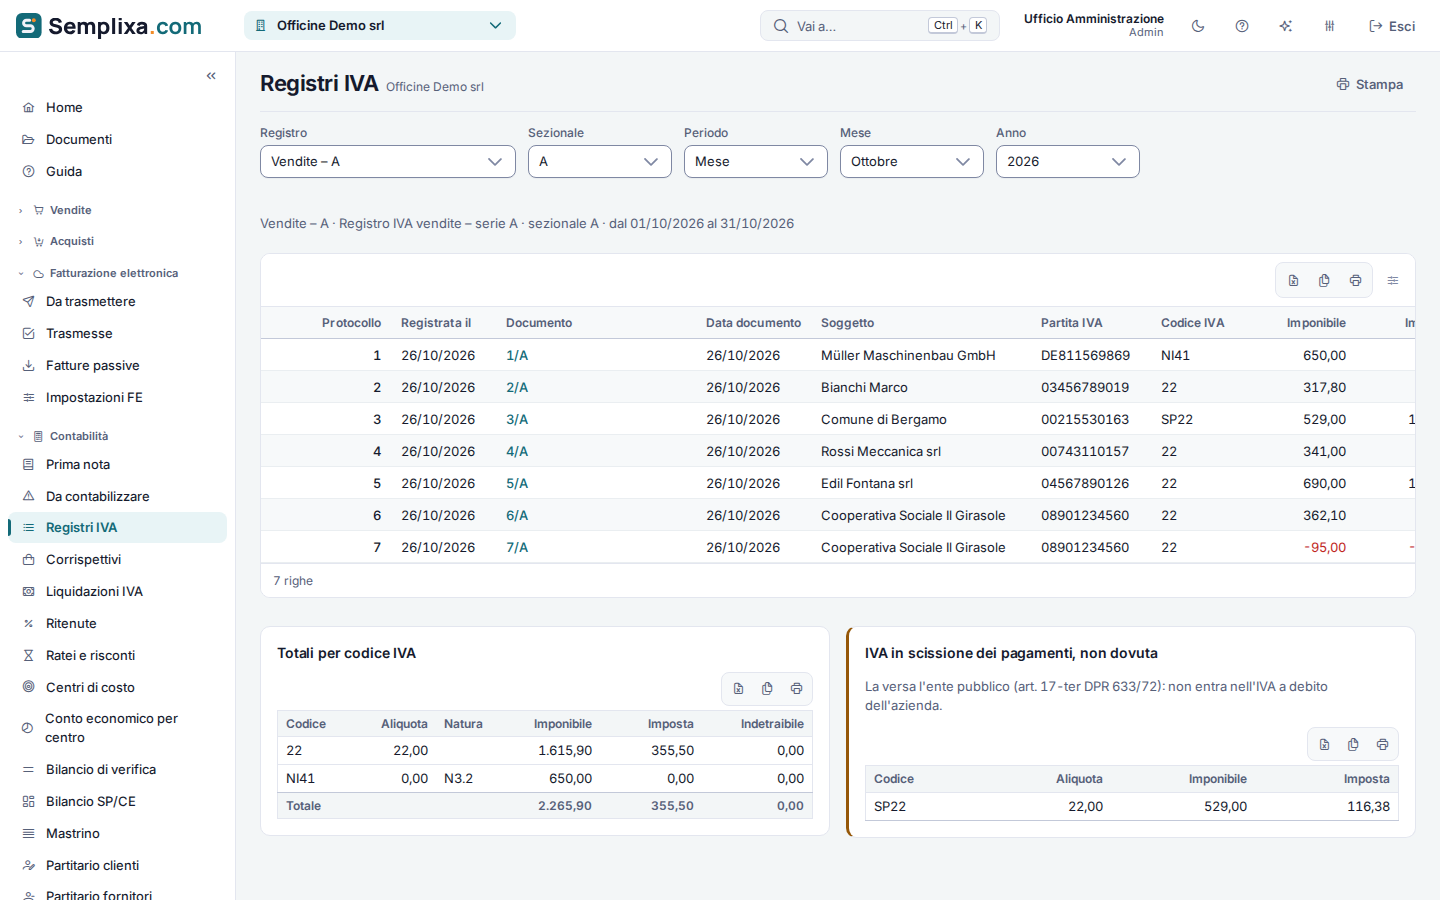This screenshot has width=1440, height=900.
Task: Print the main register table
Action: (1355, 281)
